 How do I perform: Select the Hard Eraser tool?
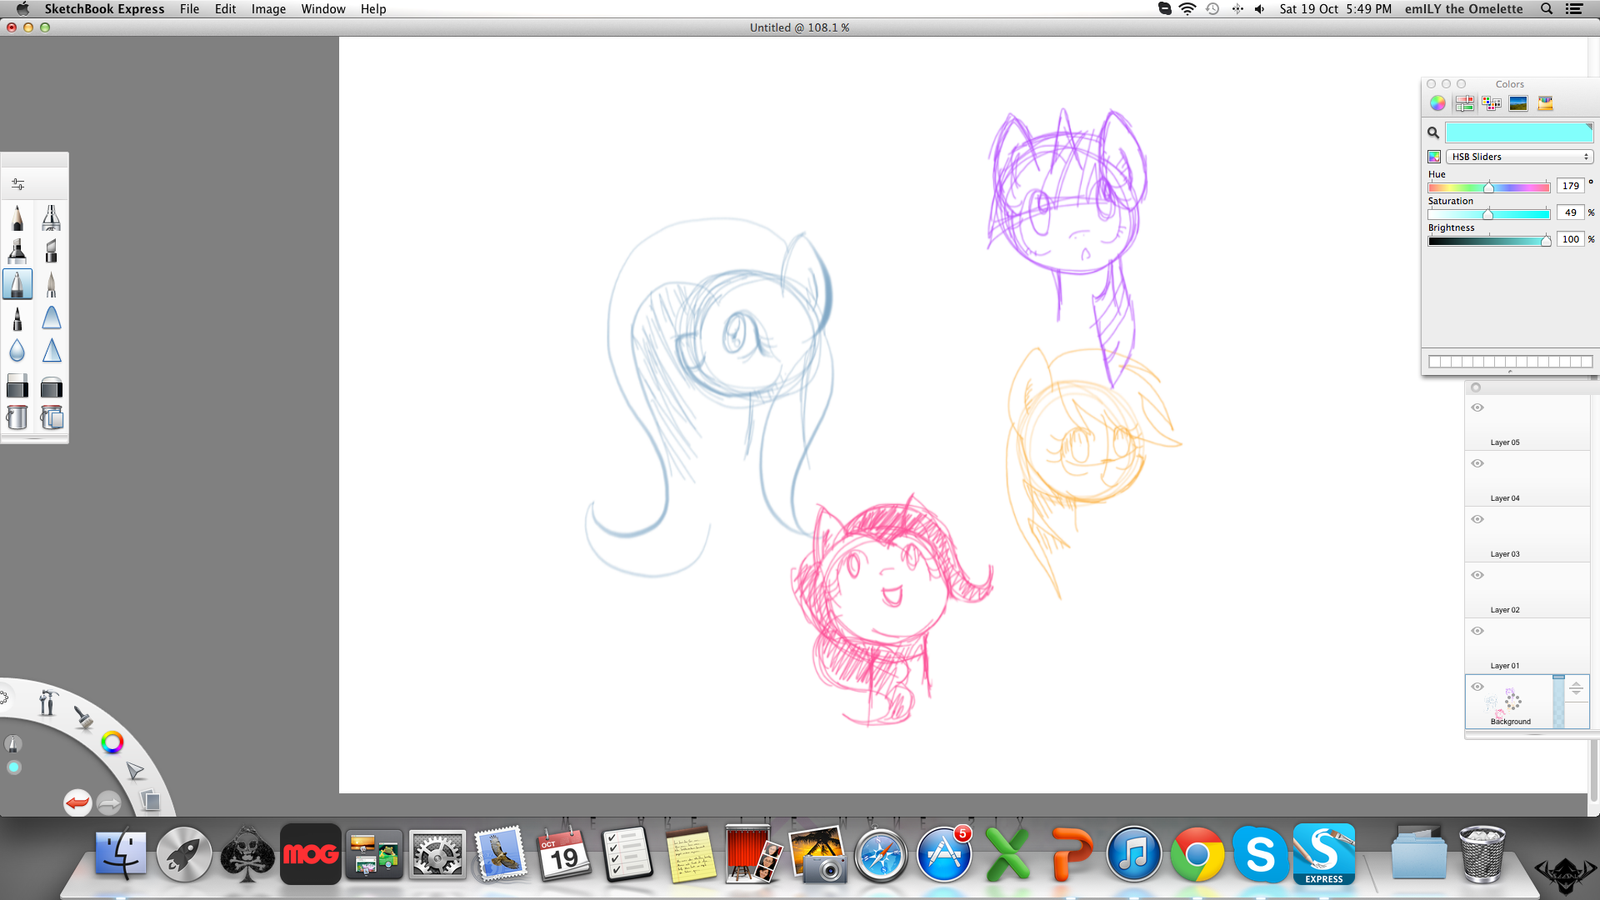point(17,387)
